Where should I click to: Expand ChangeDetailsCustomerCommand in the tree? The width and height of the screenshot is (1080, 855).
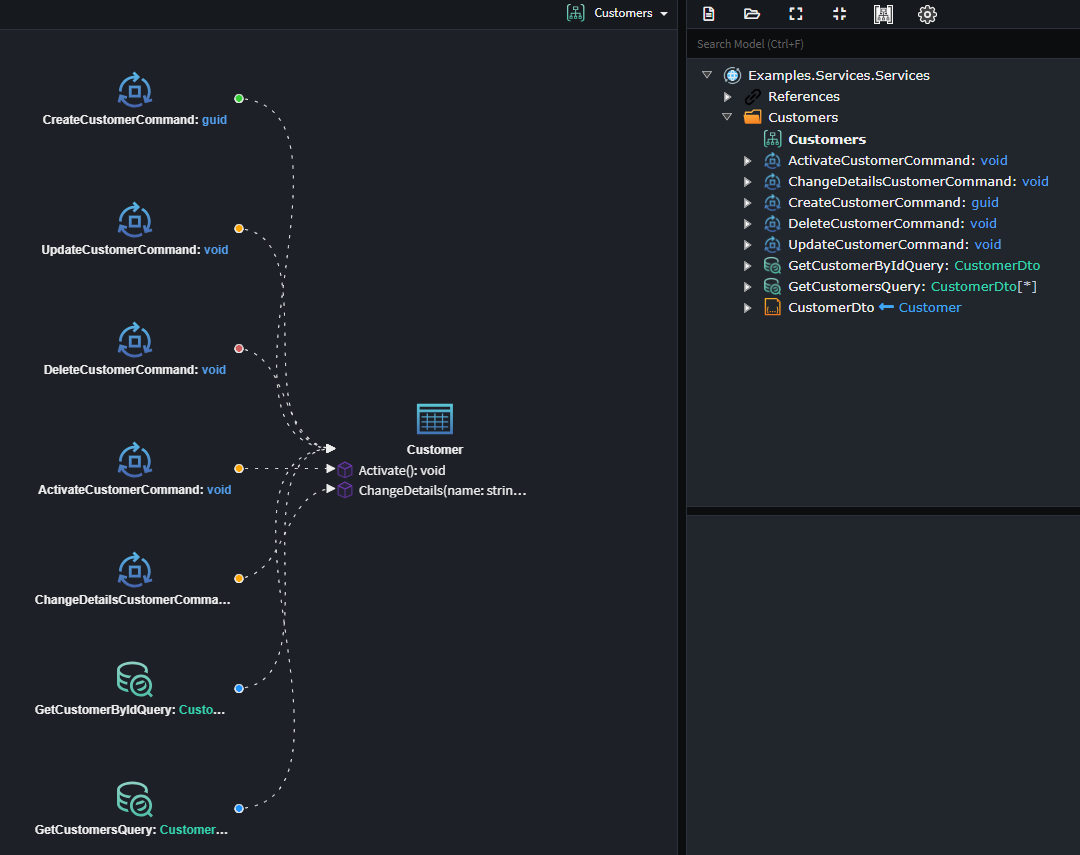pyautogui.click(x=747, y=182)
